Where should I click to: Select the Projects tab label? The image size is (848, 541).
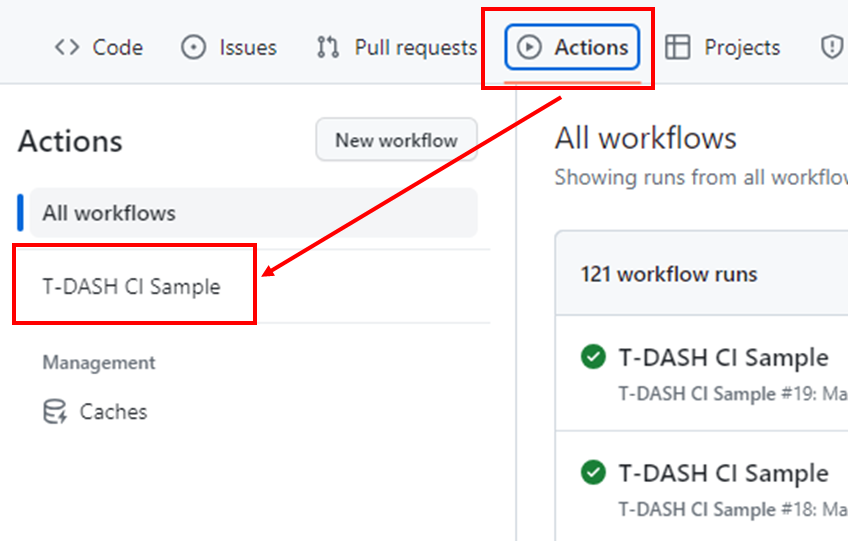(742, 47)
